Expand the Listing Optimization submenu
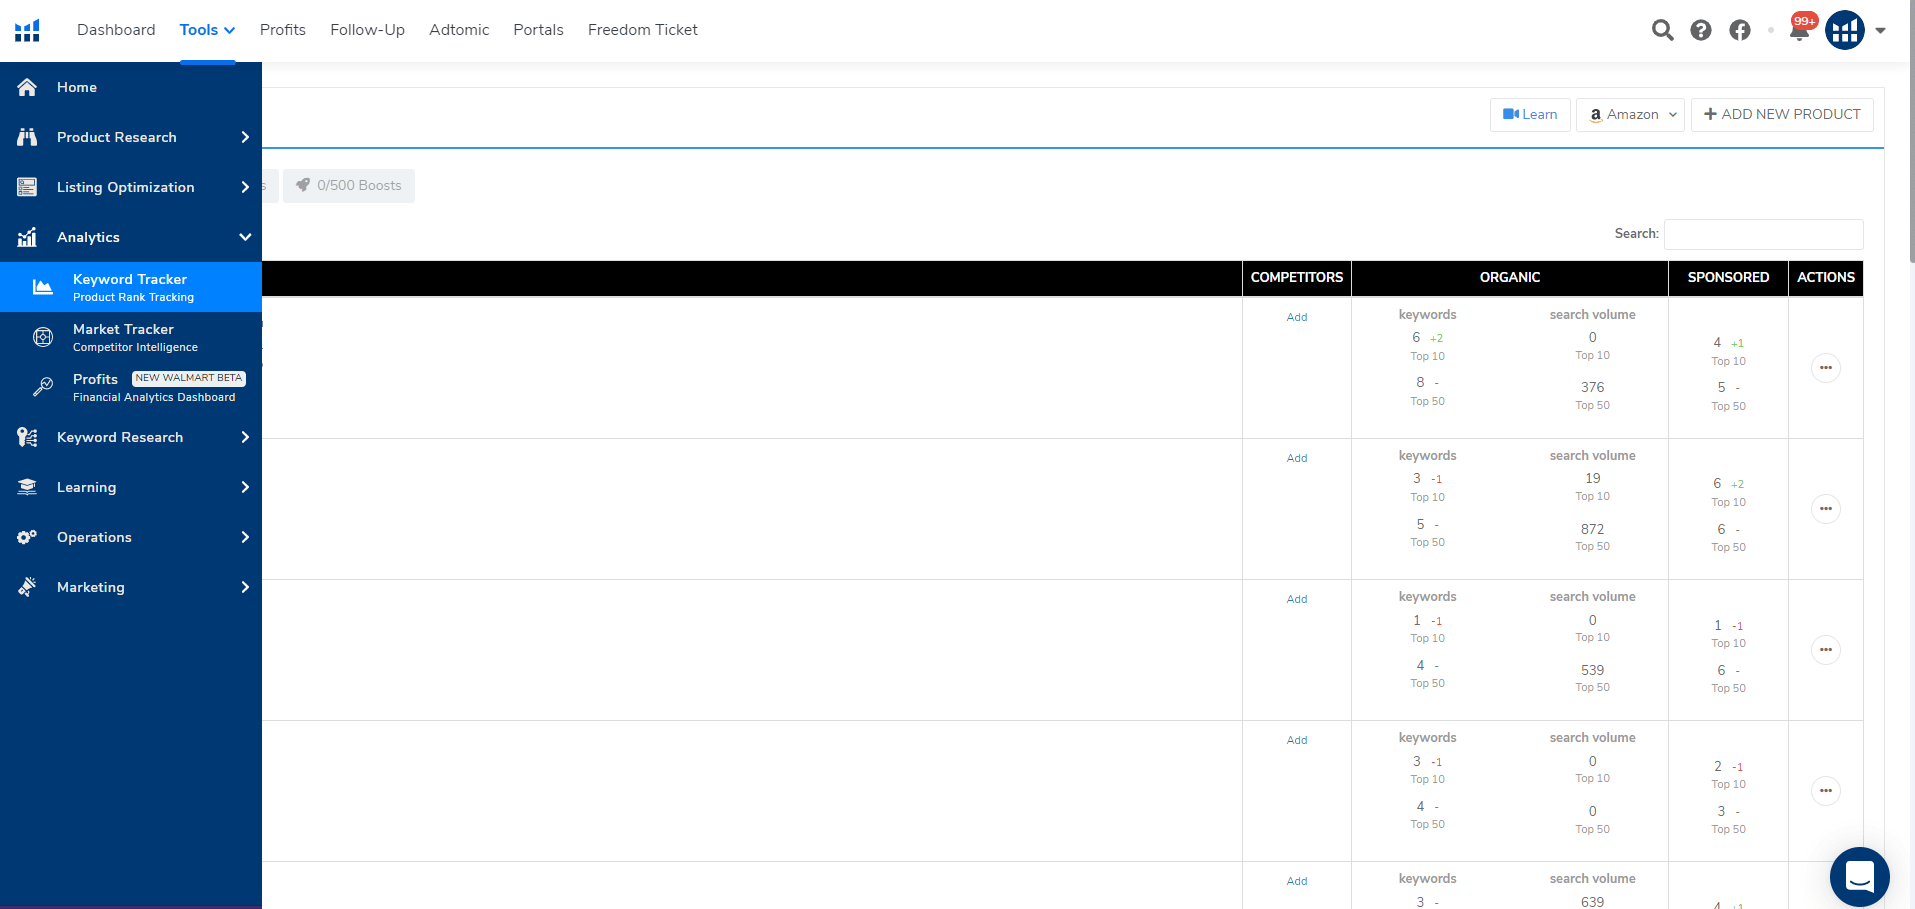Screen dimensions: 1915x909 pyautogui.click(x=245, y=187)
